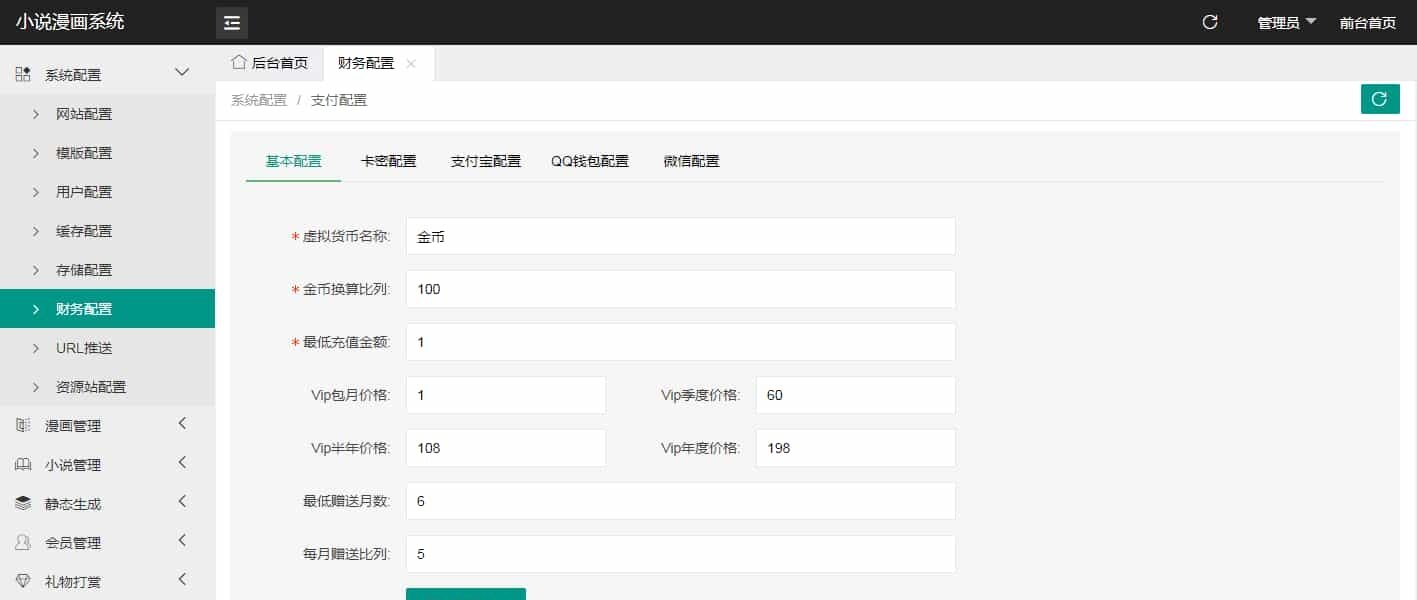Click inside the Vip包月价格 input field
Image resolution: width=1417 pixels, height=600 pixels.
505,394
